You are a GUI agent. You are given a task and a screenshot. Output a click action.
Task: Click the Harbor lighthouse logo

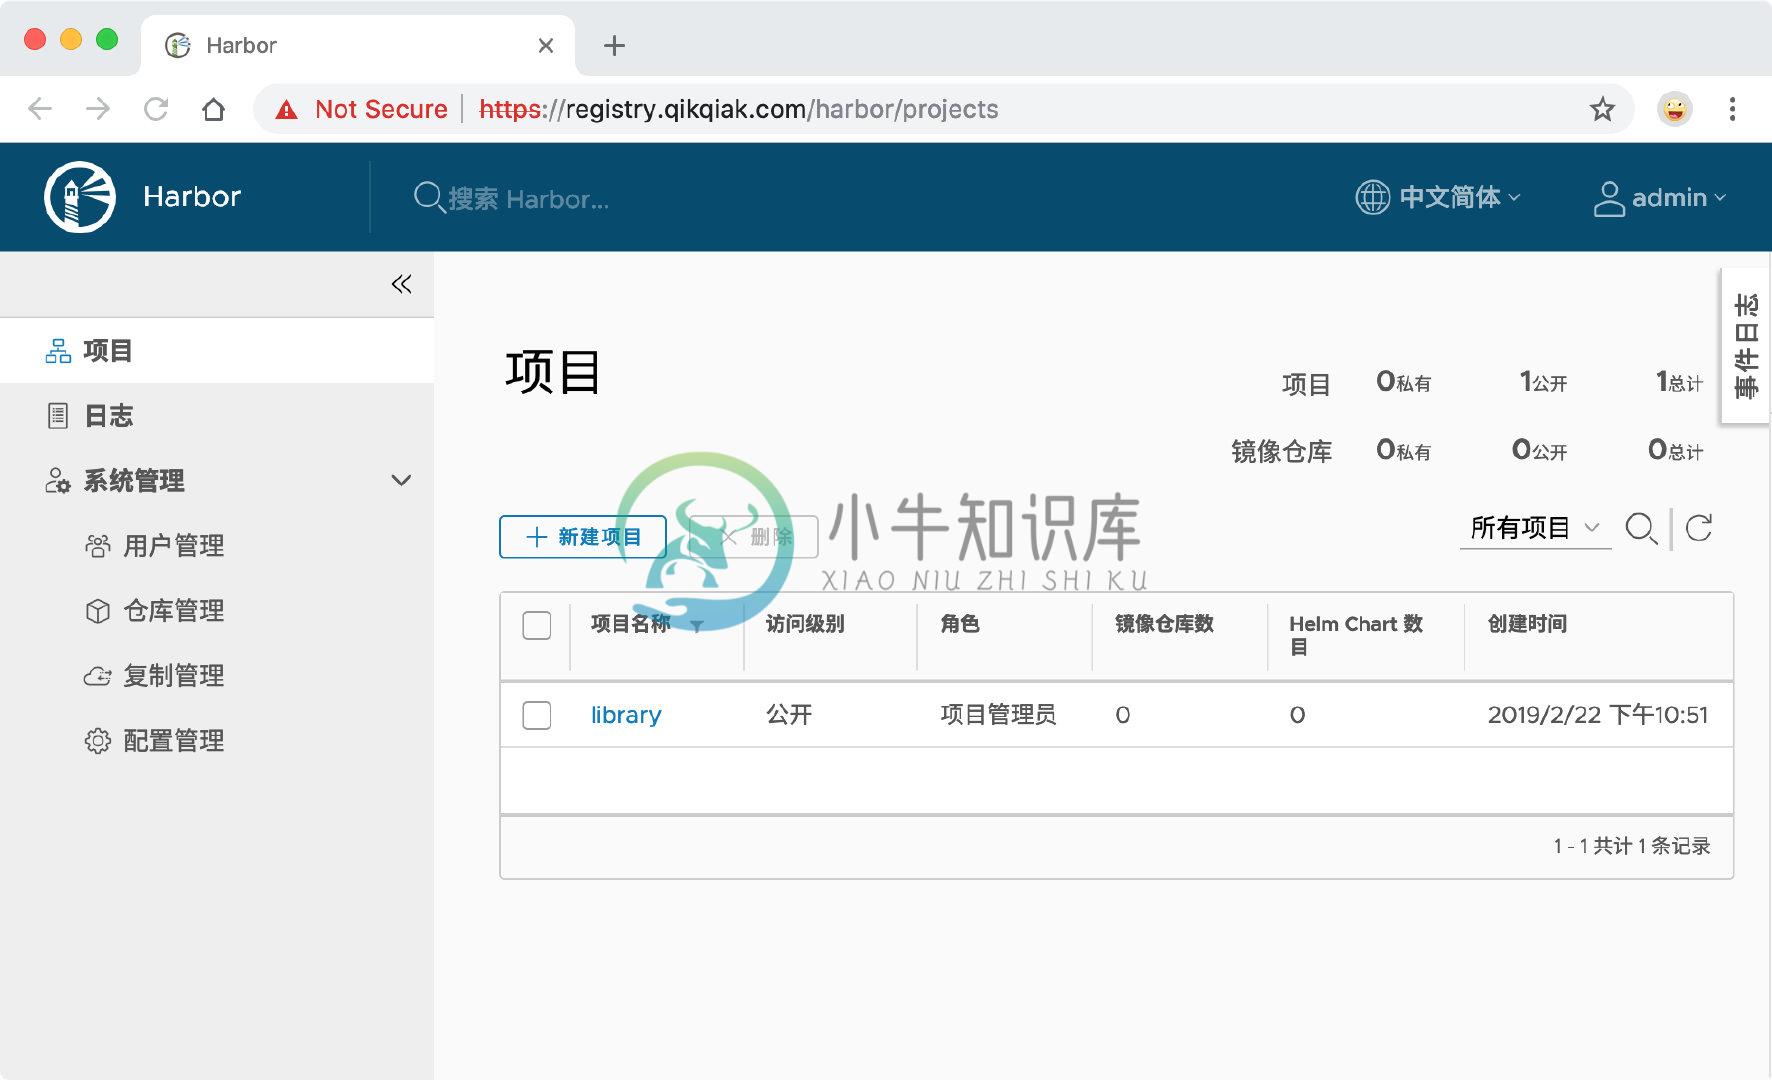(x=80, y=197)
